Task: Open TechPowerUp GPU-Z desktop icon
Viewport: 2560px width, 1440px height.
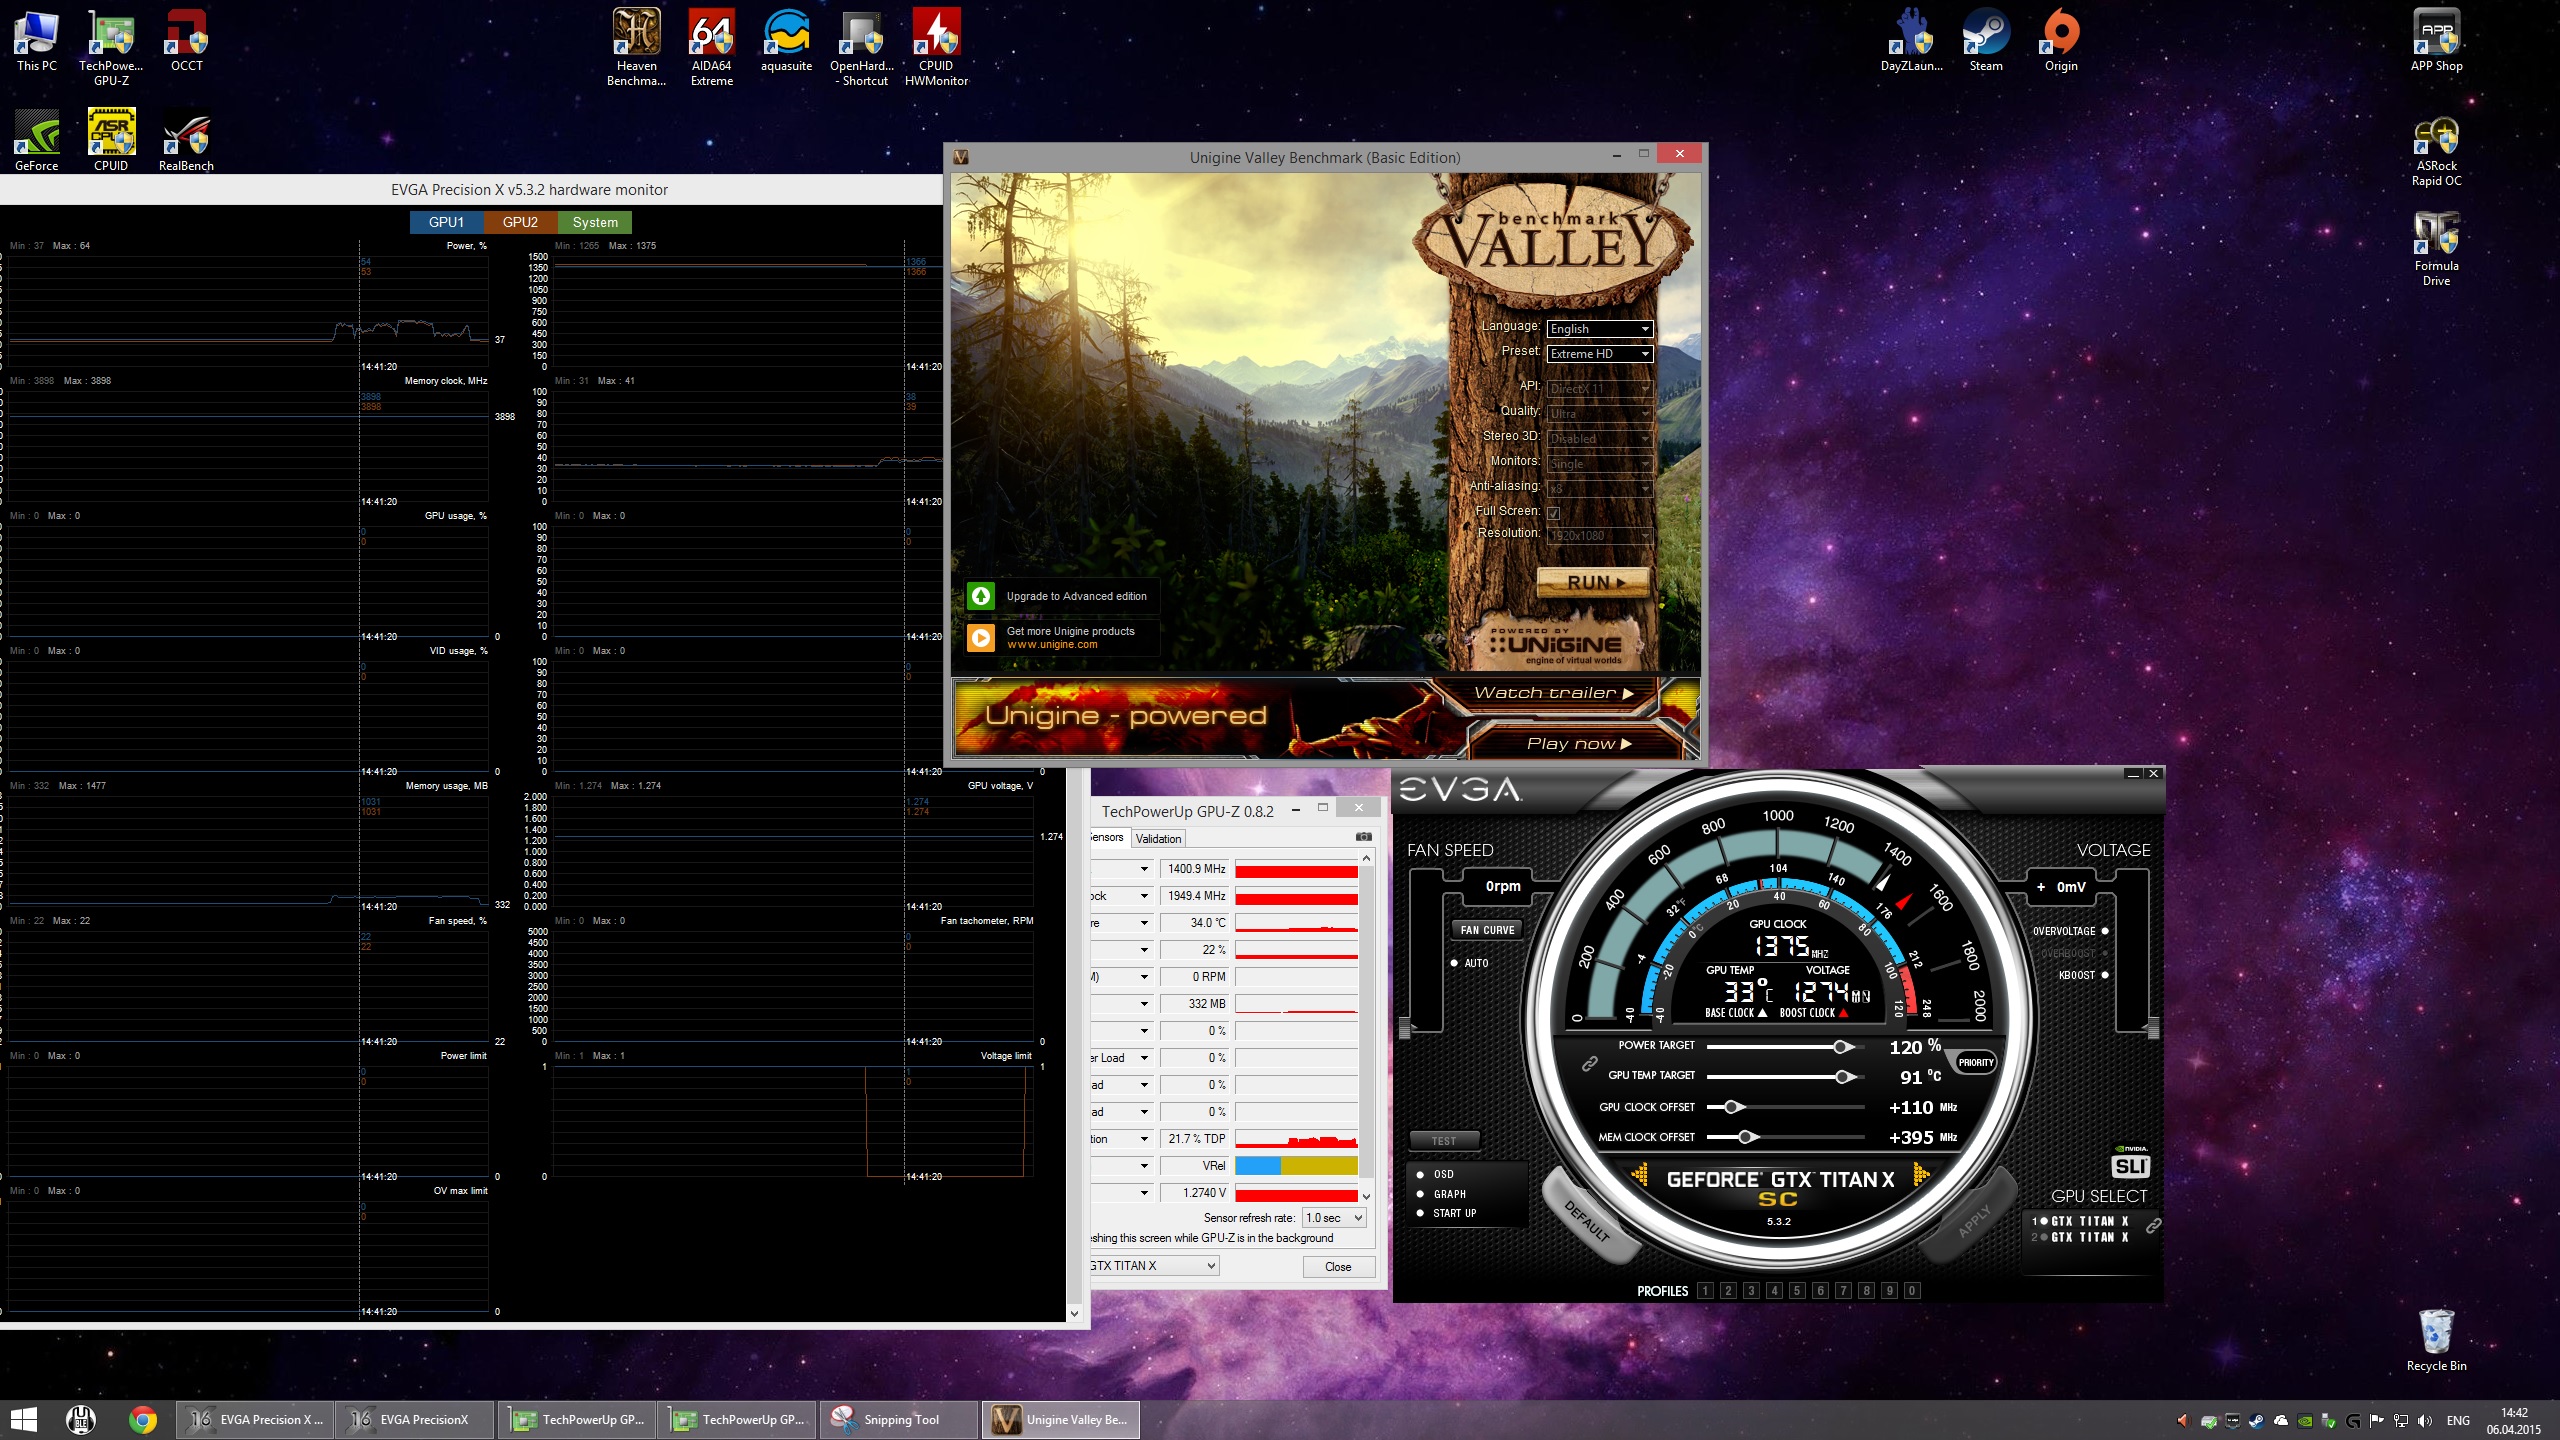Action: pos(111,47)
